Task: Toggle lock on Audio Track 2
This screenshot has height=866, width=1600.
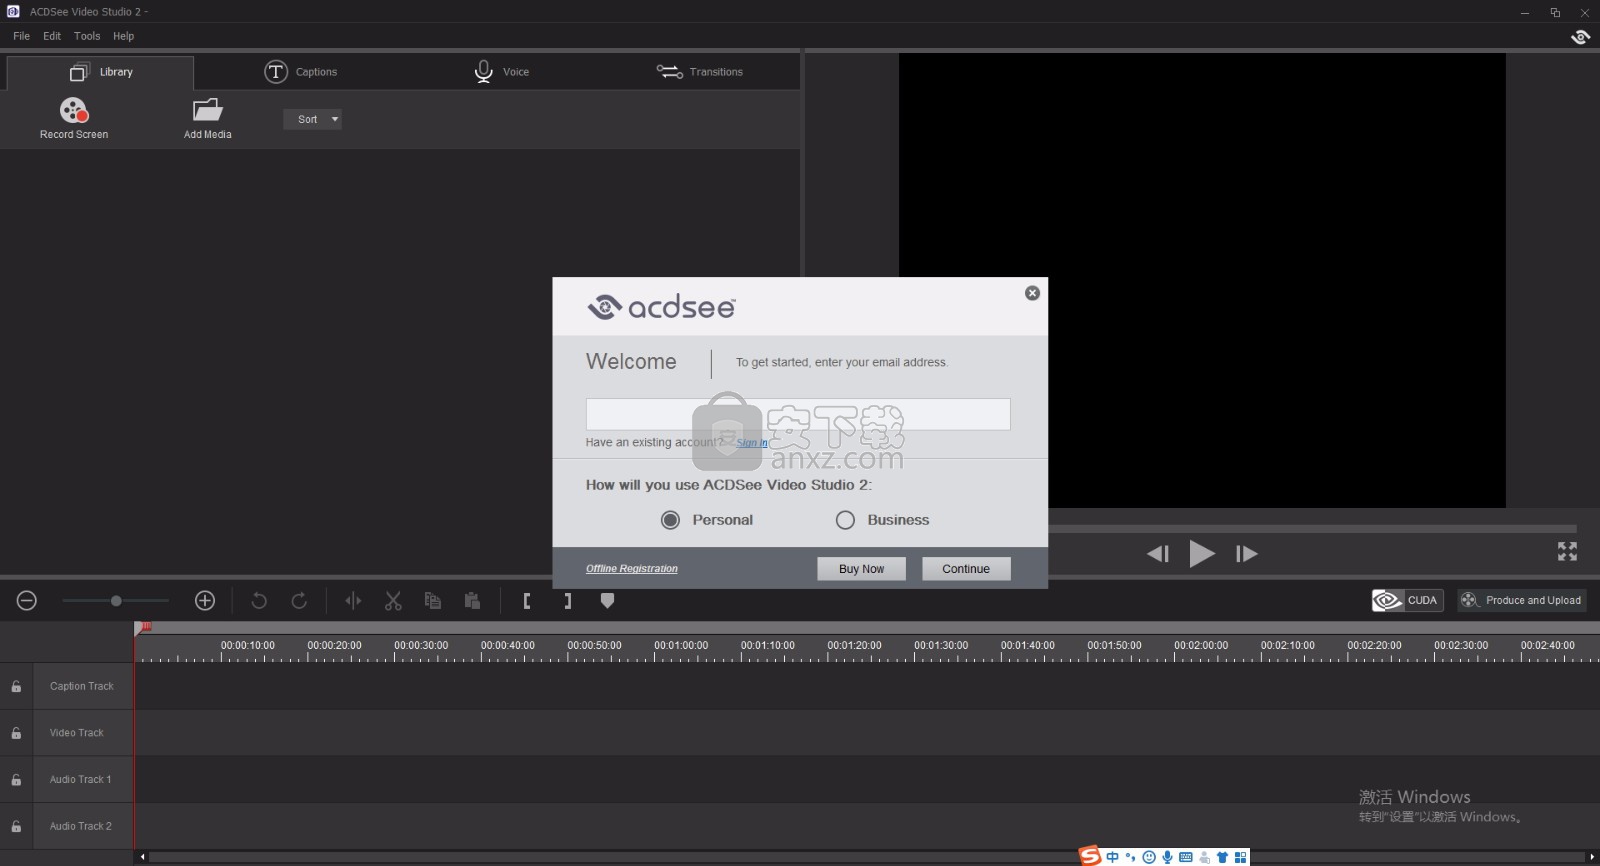Action: [16, 826]
